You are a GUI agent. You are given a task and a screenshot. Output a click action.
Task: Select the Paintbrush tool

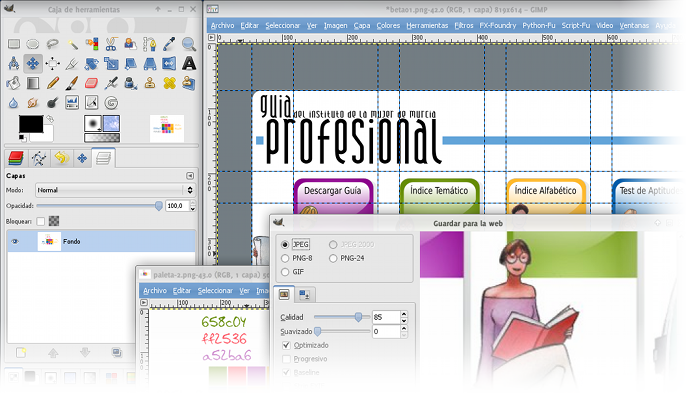tap(72, 83)
